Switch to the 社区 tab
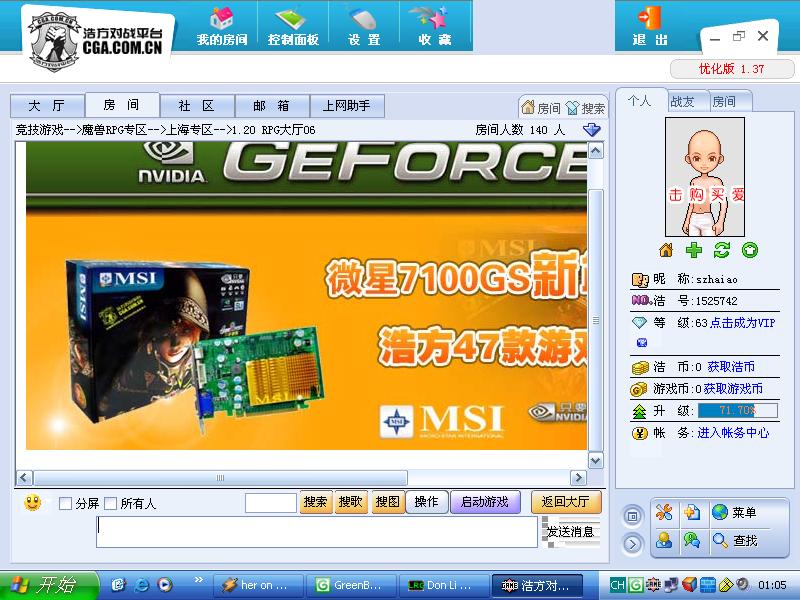 coord(196,106)
